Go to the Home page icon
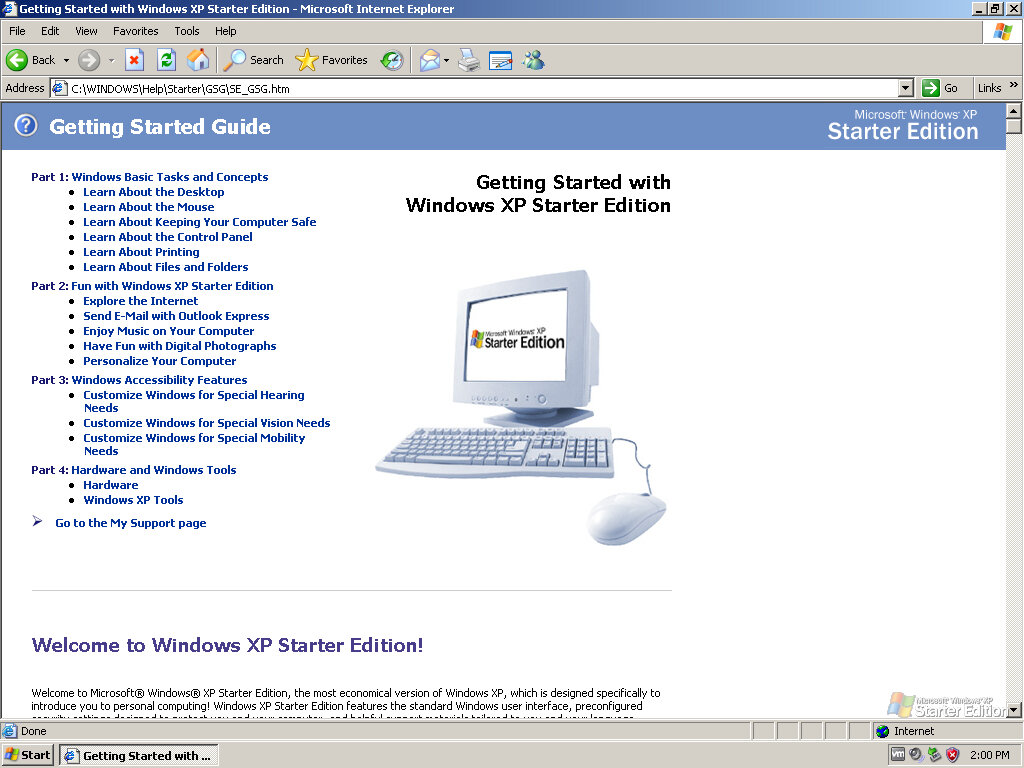The width and height of the screenshot is (1024, 768). pyautogui.click(x=198, y=60)
